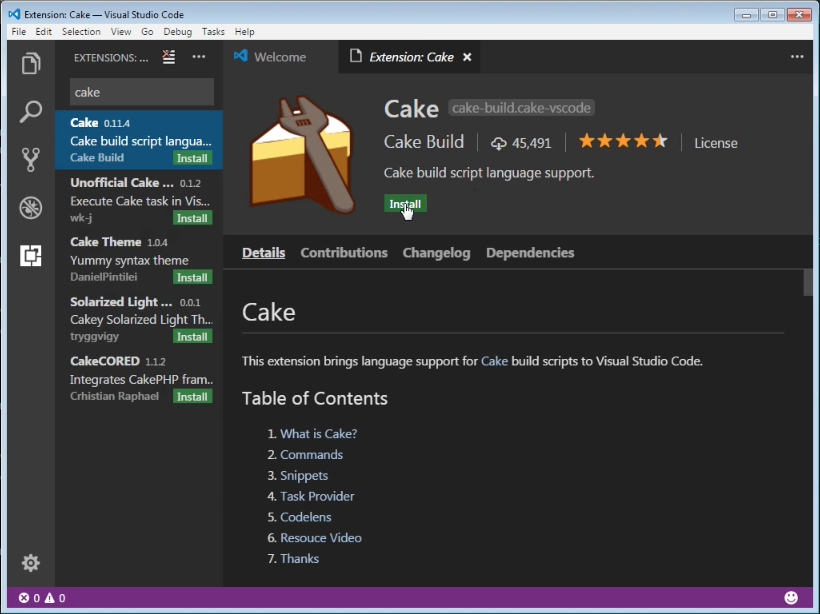Screen dimensions: 820x614
Task: Click the details pane vertical scrollbar
Action: pos(808,282)
